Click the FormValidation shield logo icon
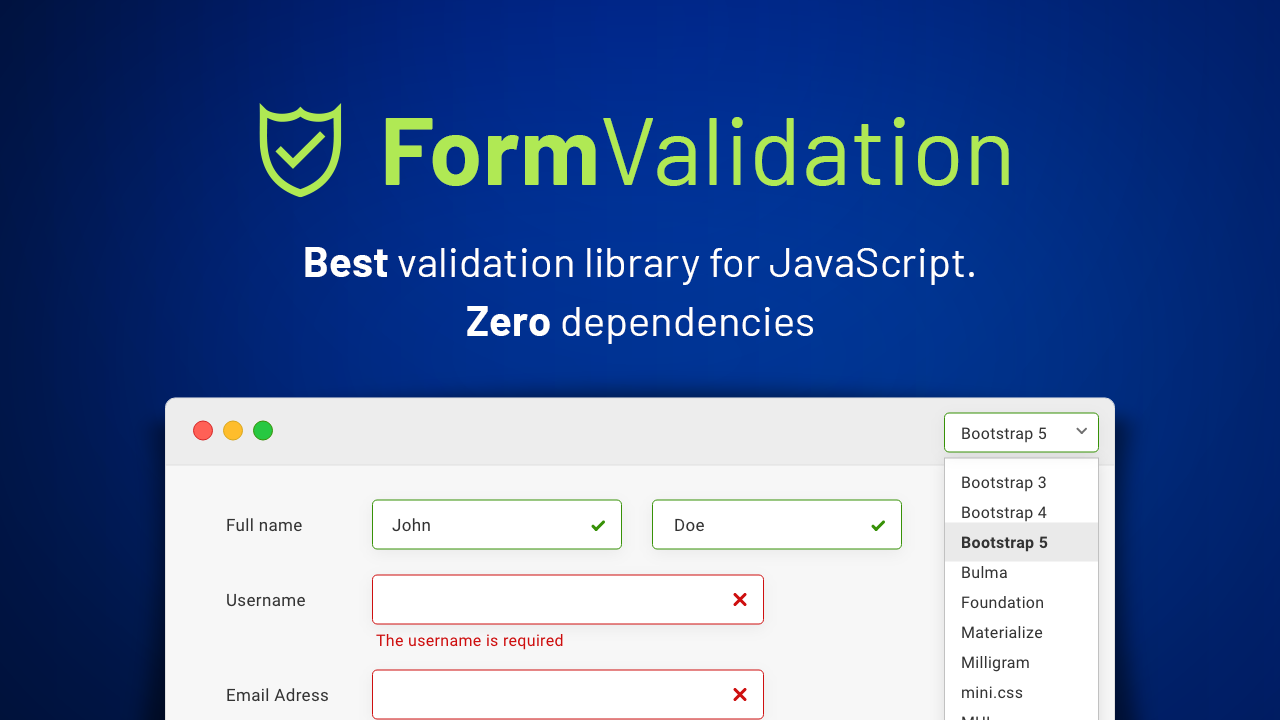This screenshot has width=1280, height=720. (x=300, y=150)
